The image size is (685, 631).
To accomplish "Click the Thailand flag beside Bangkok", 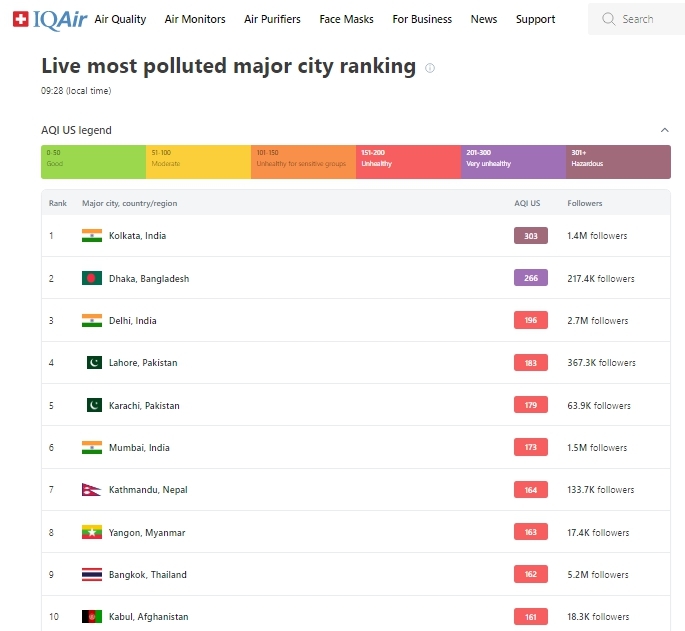I will tap(92, 575).
